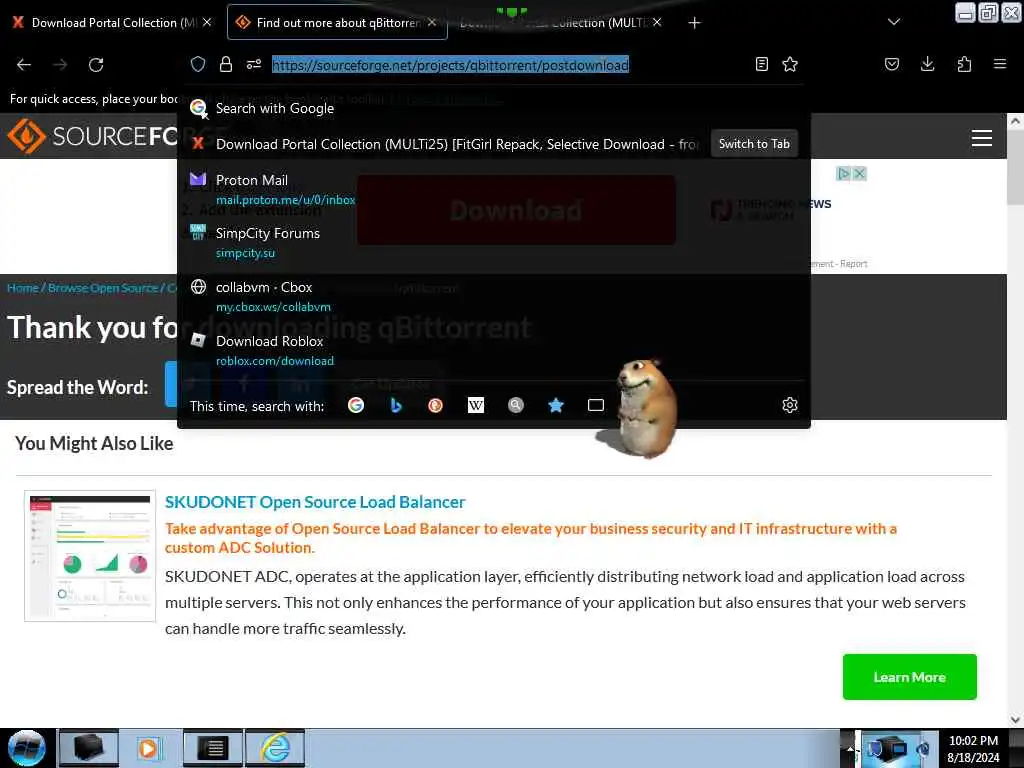The image size is (1024, 768).
Task: Show hidden system tray icons
Action: click(x=850, y=748)
